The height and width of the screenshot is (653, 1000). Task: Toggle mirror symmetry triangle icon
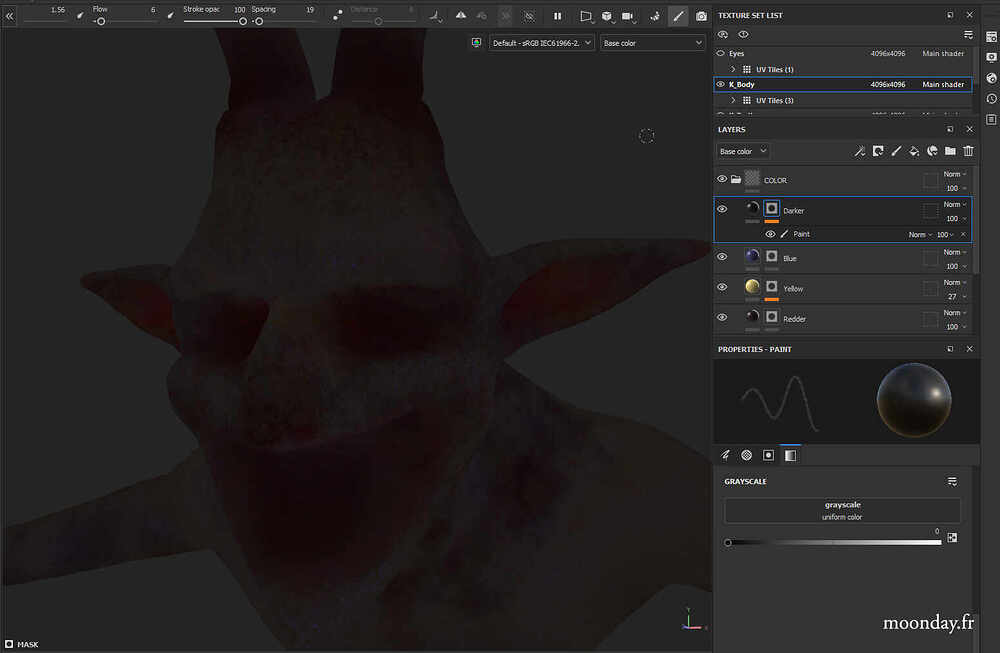460,15
